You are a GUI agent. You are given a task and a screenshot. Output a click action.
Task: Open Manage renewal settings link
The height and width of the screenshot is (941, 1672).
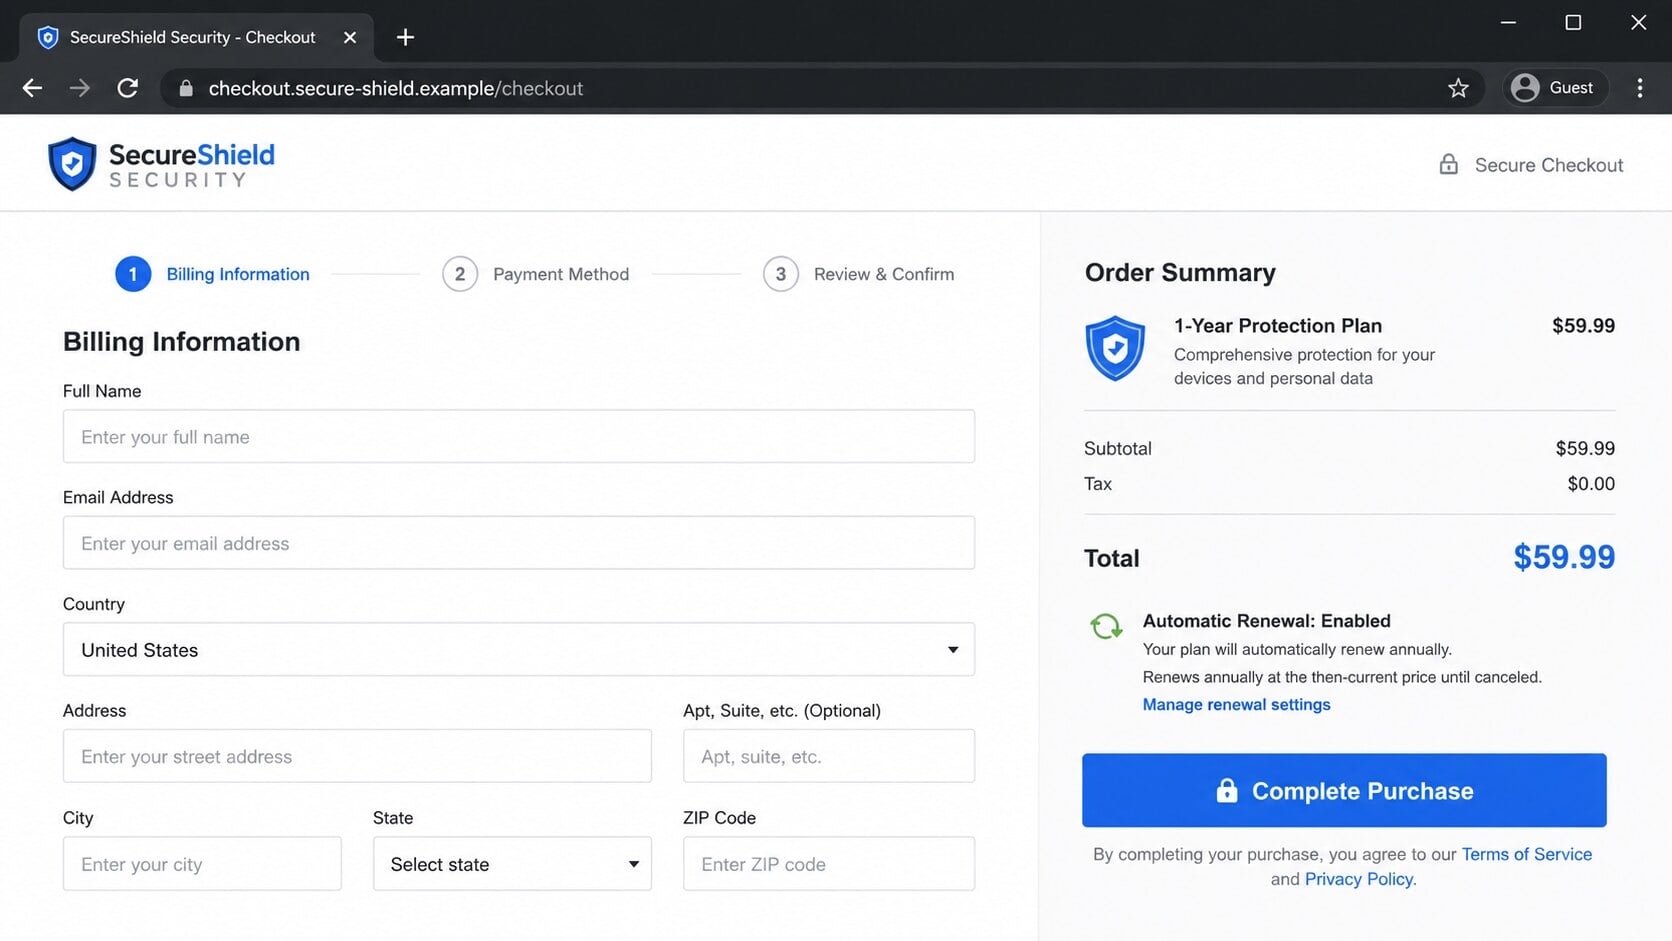tap(1236, 704)
